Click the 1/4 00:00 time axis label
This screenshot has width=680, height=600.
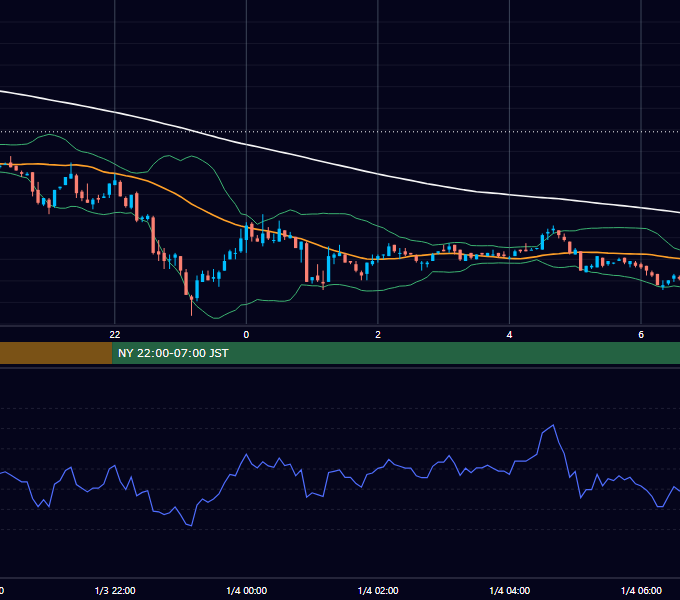[x=247, y=590]
